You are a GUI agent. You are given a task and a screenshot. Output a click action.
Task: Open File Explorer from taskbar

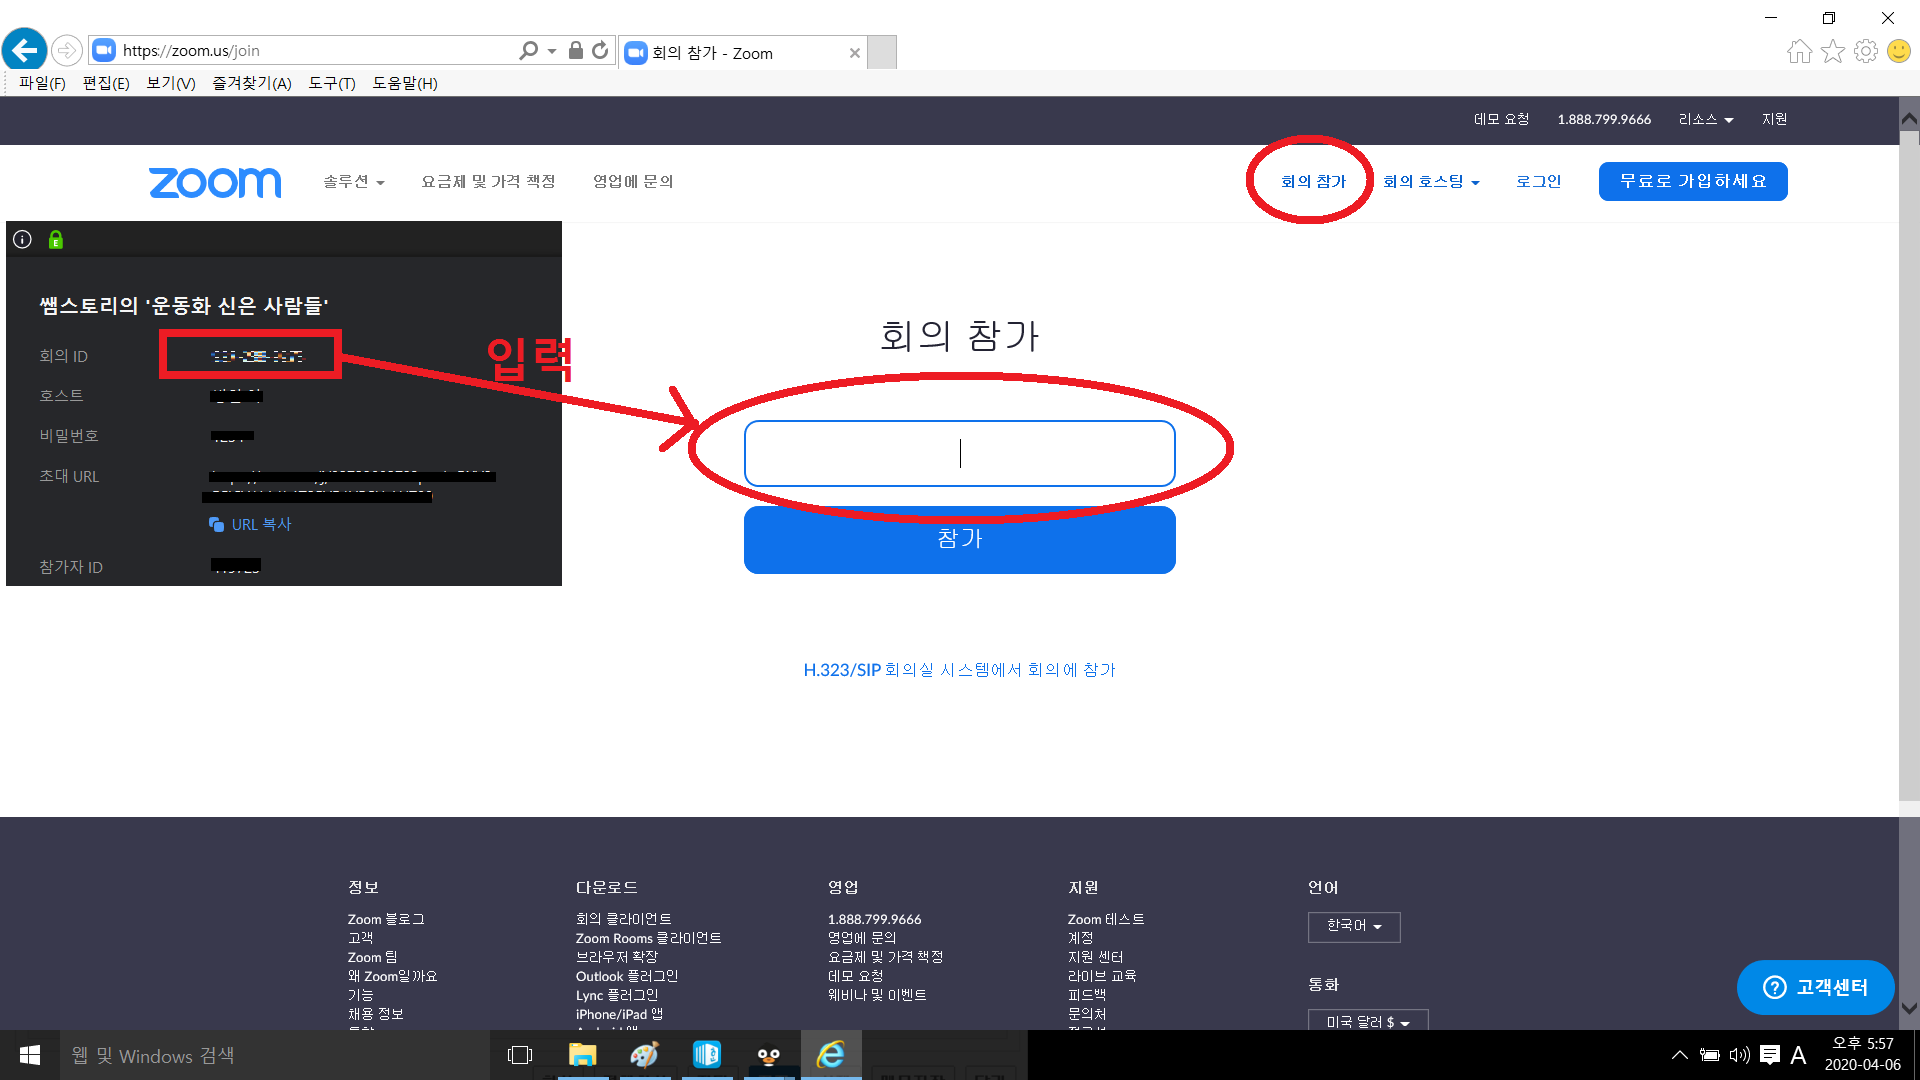(x=582, y=1055)
